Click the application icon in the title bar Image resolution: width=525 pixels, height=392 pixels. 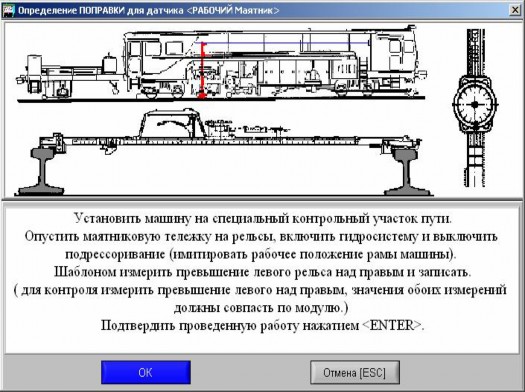tap(9, 10)
